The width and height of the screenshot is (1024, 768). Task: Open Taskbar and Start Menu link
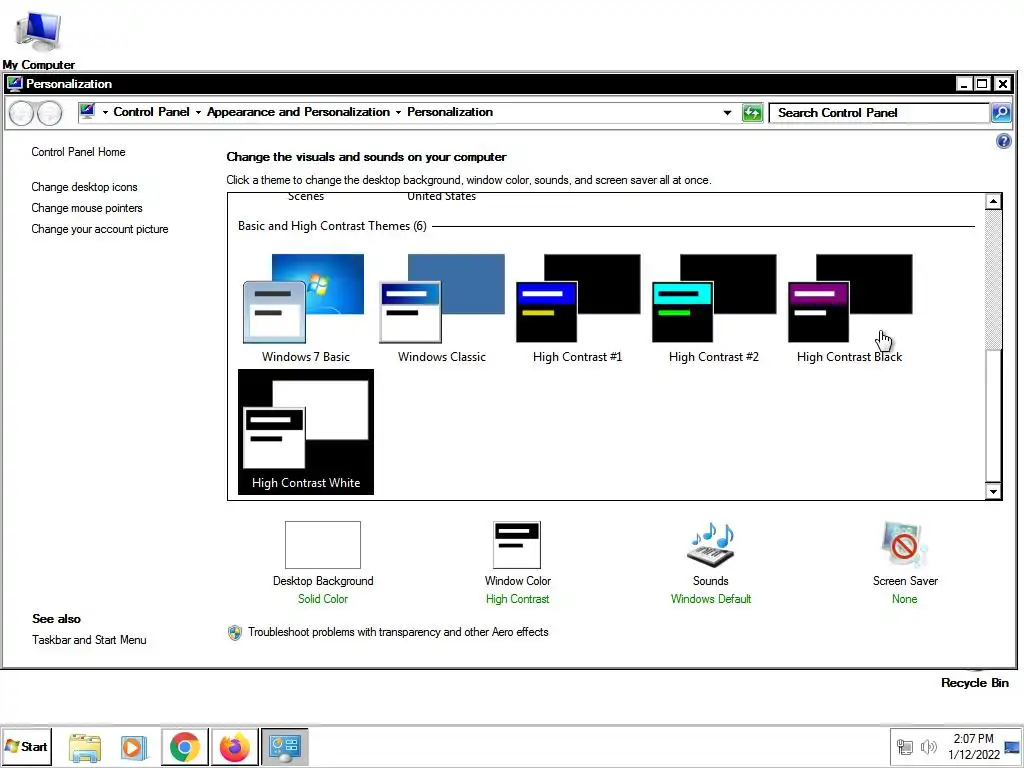point(89,640)
